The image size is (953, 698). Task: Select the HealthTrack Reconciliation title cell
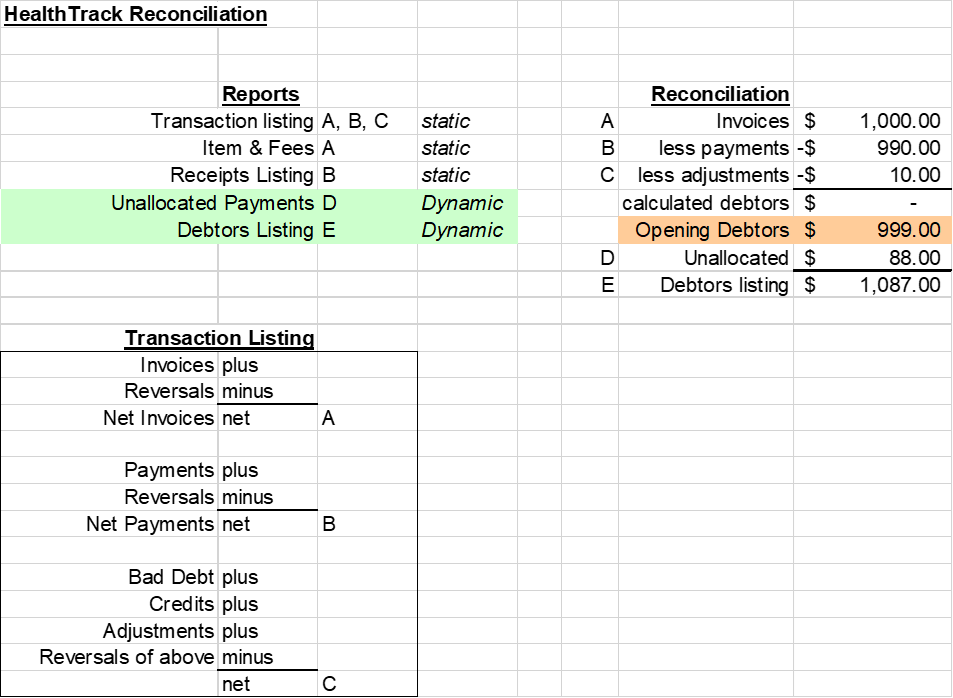136,14
